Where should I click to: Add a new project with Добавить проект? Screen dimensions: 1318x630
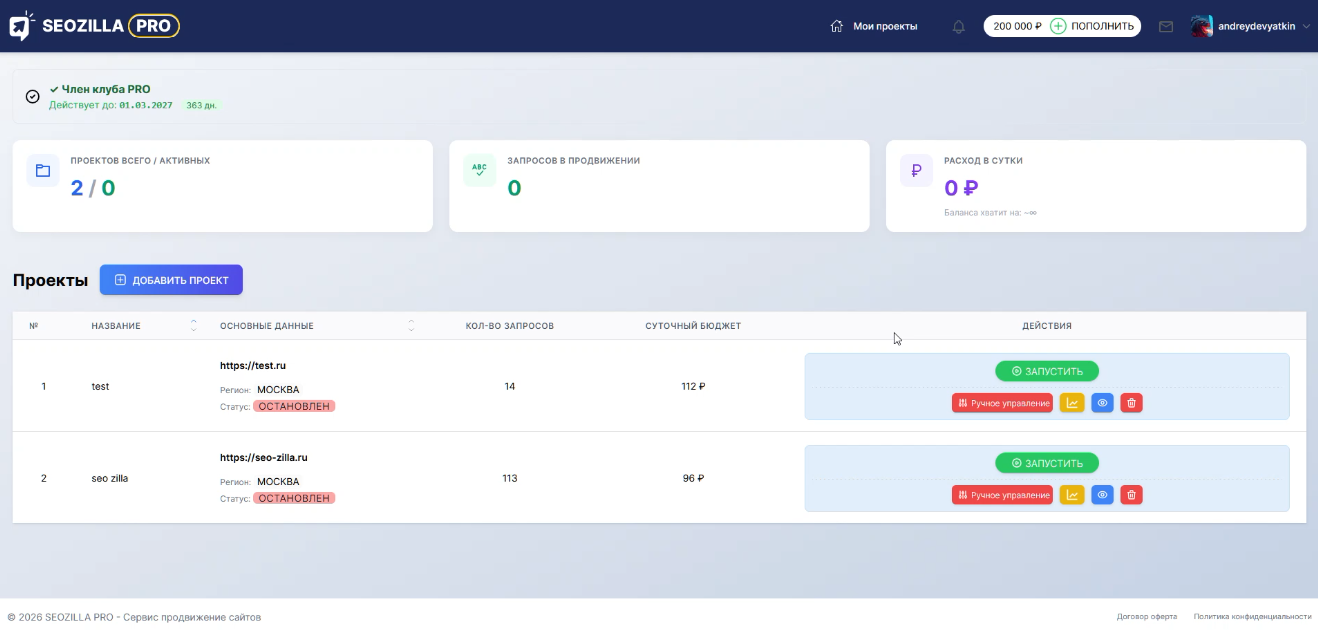(171, 280)
